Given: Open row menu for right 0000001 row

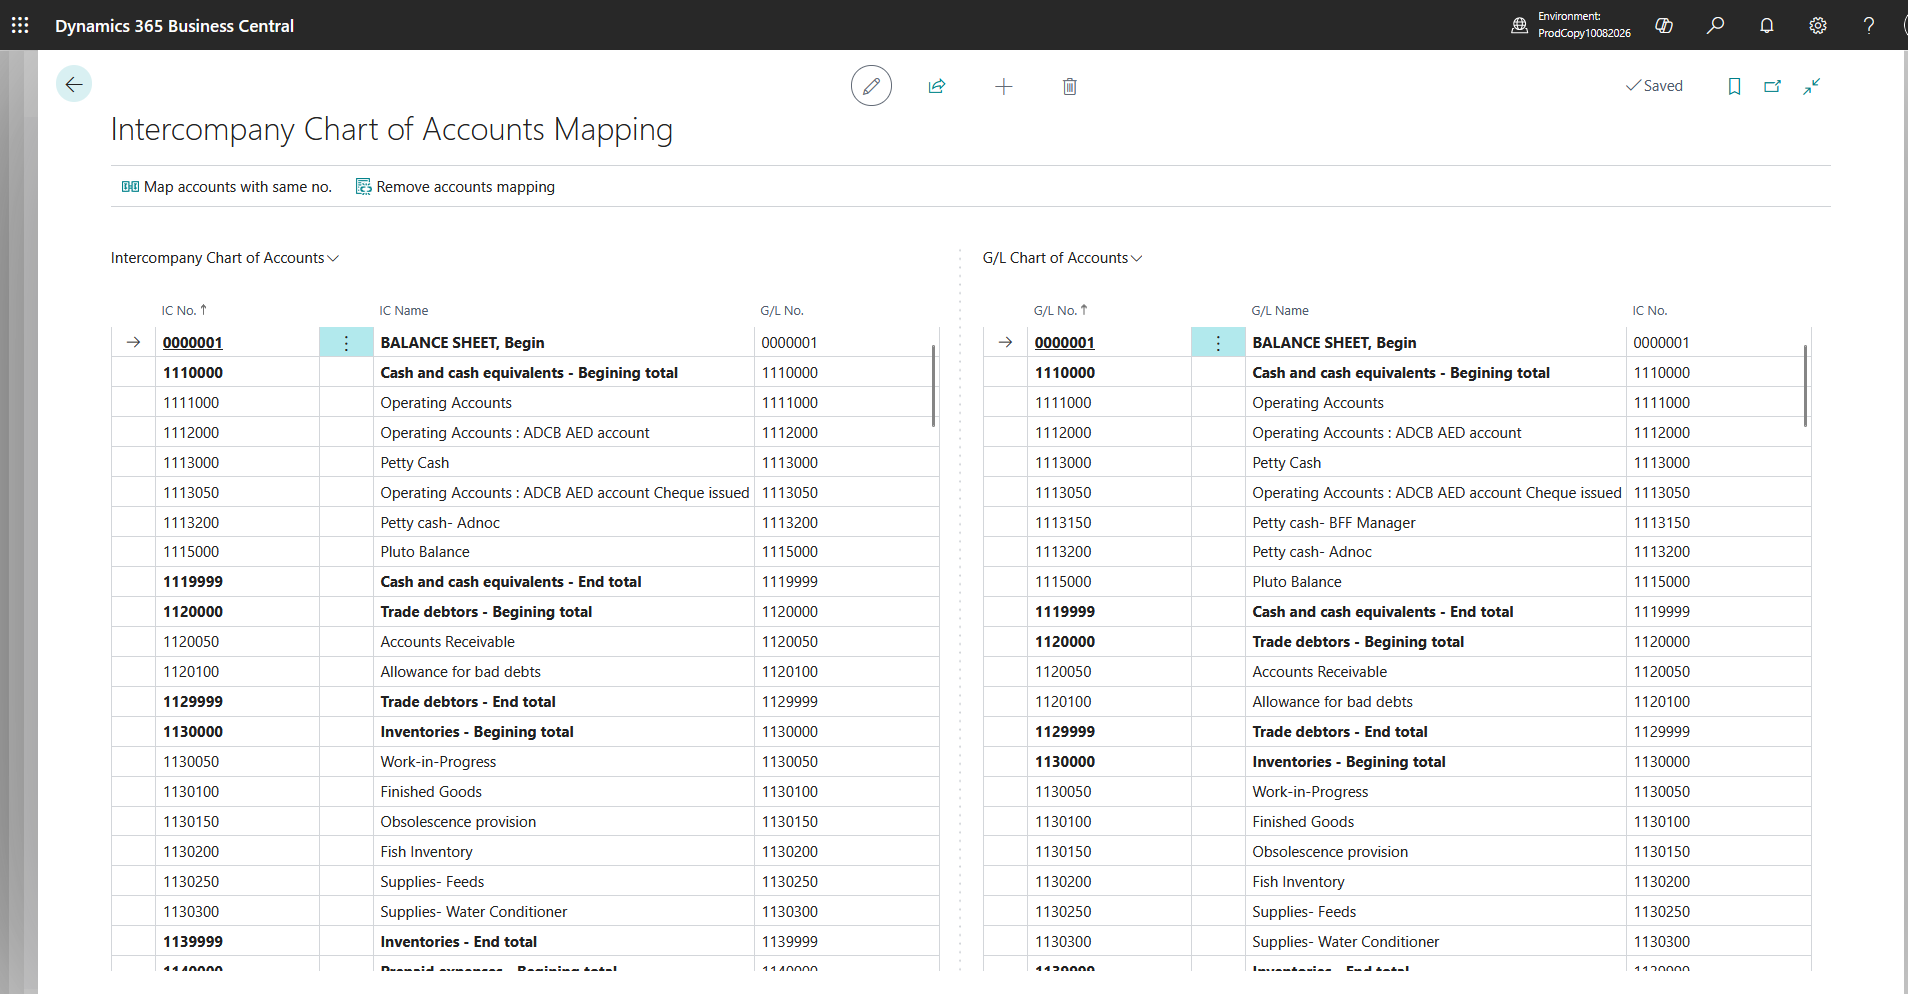Looking at the screenshot, I should 1218,343.
